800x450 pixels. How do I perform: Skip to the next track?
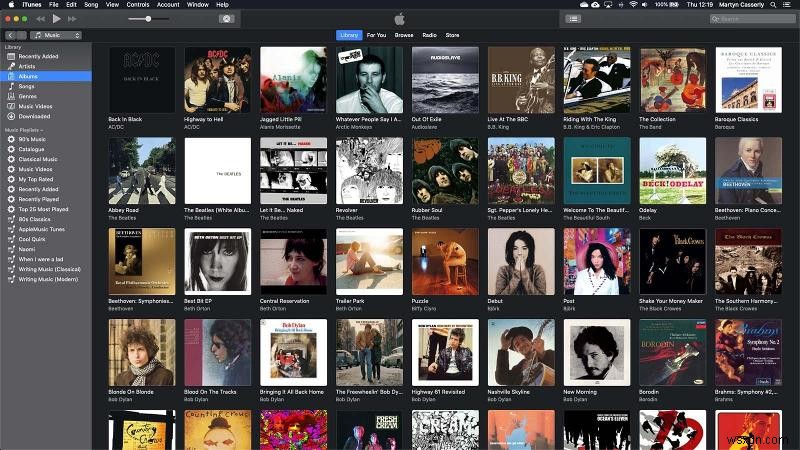point(72,19)
